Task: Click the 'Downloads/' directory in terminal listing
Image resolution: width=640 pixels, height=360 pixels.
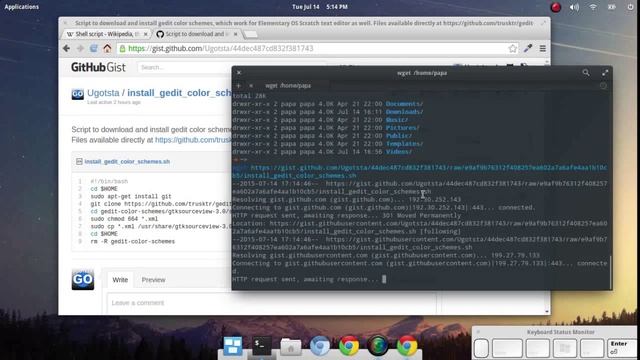Action: [x=404, y=112]
